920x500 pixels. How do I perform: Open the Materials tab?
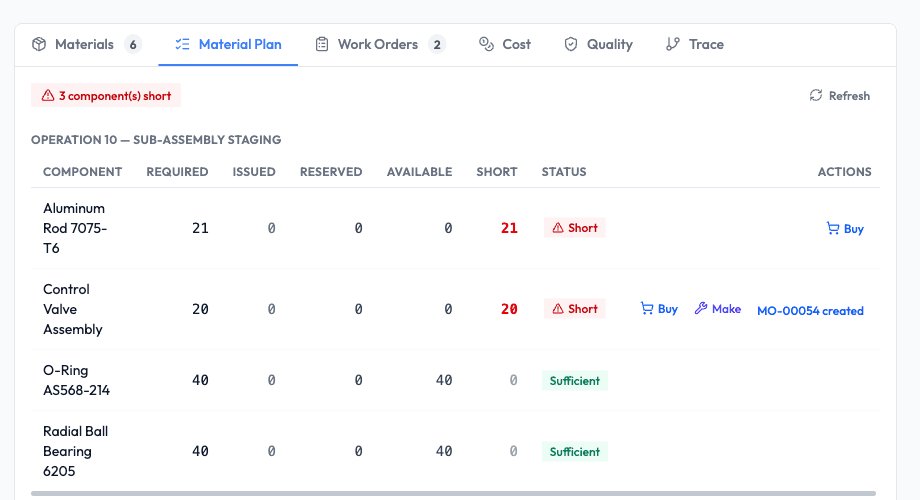(x=87, y=45)
